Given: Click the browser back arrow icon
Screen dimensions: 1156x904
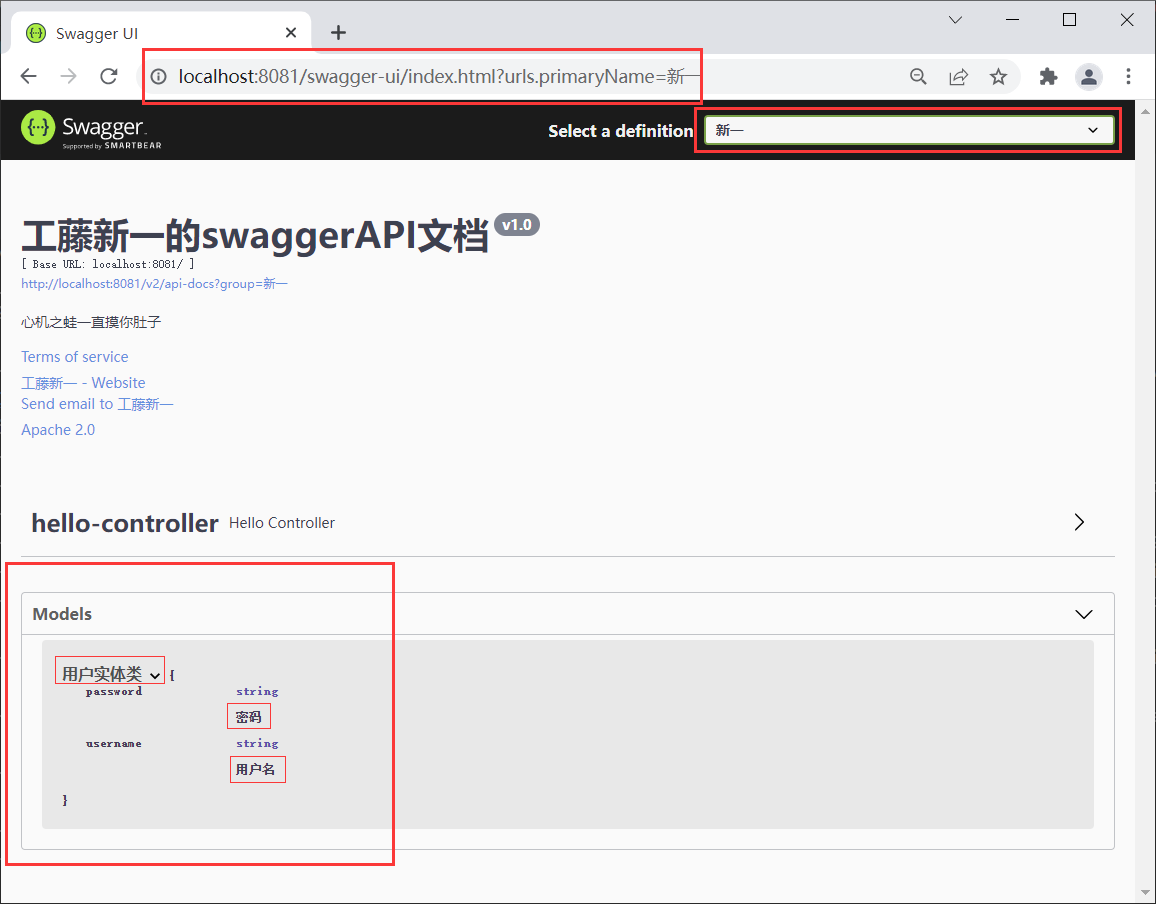Looking at the screenshot, I should 28,76.
